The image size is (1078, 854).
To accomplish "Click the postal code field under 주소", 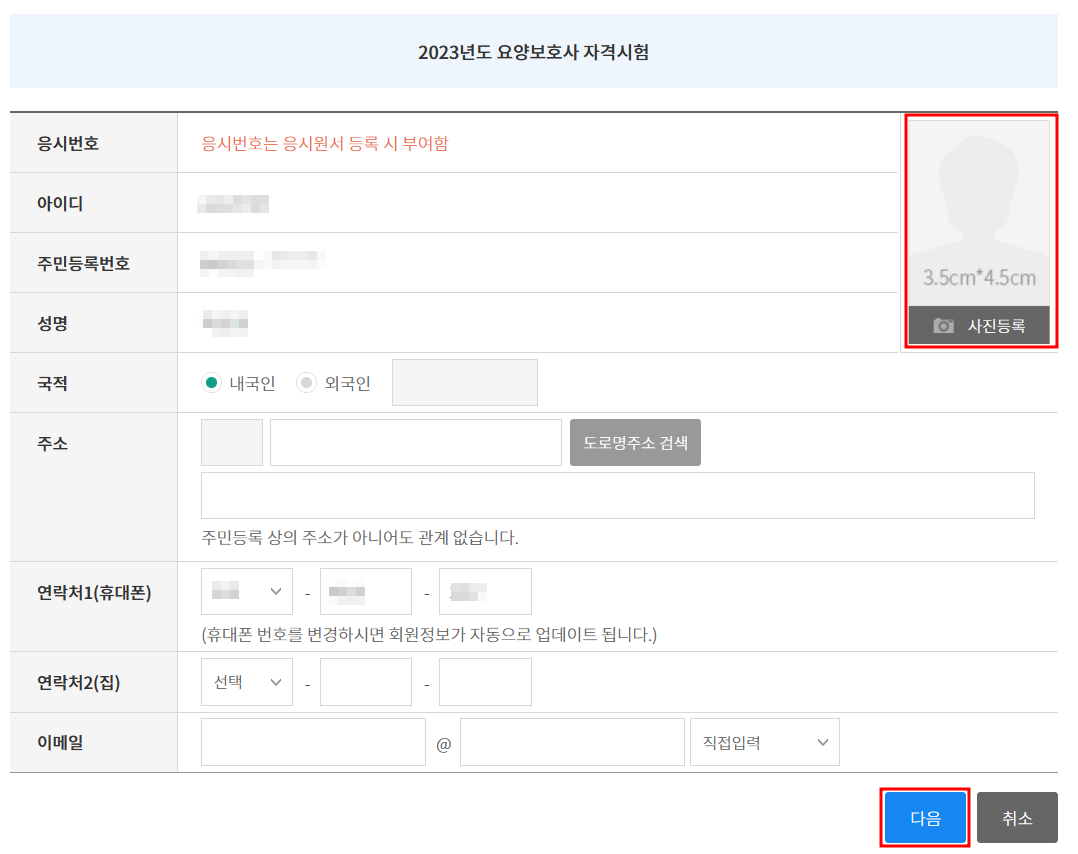I will 231,442.
